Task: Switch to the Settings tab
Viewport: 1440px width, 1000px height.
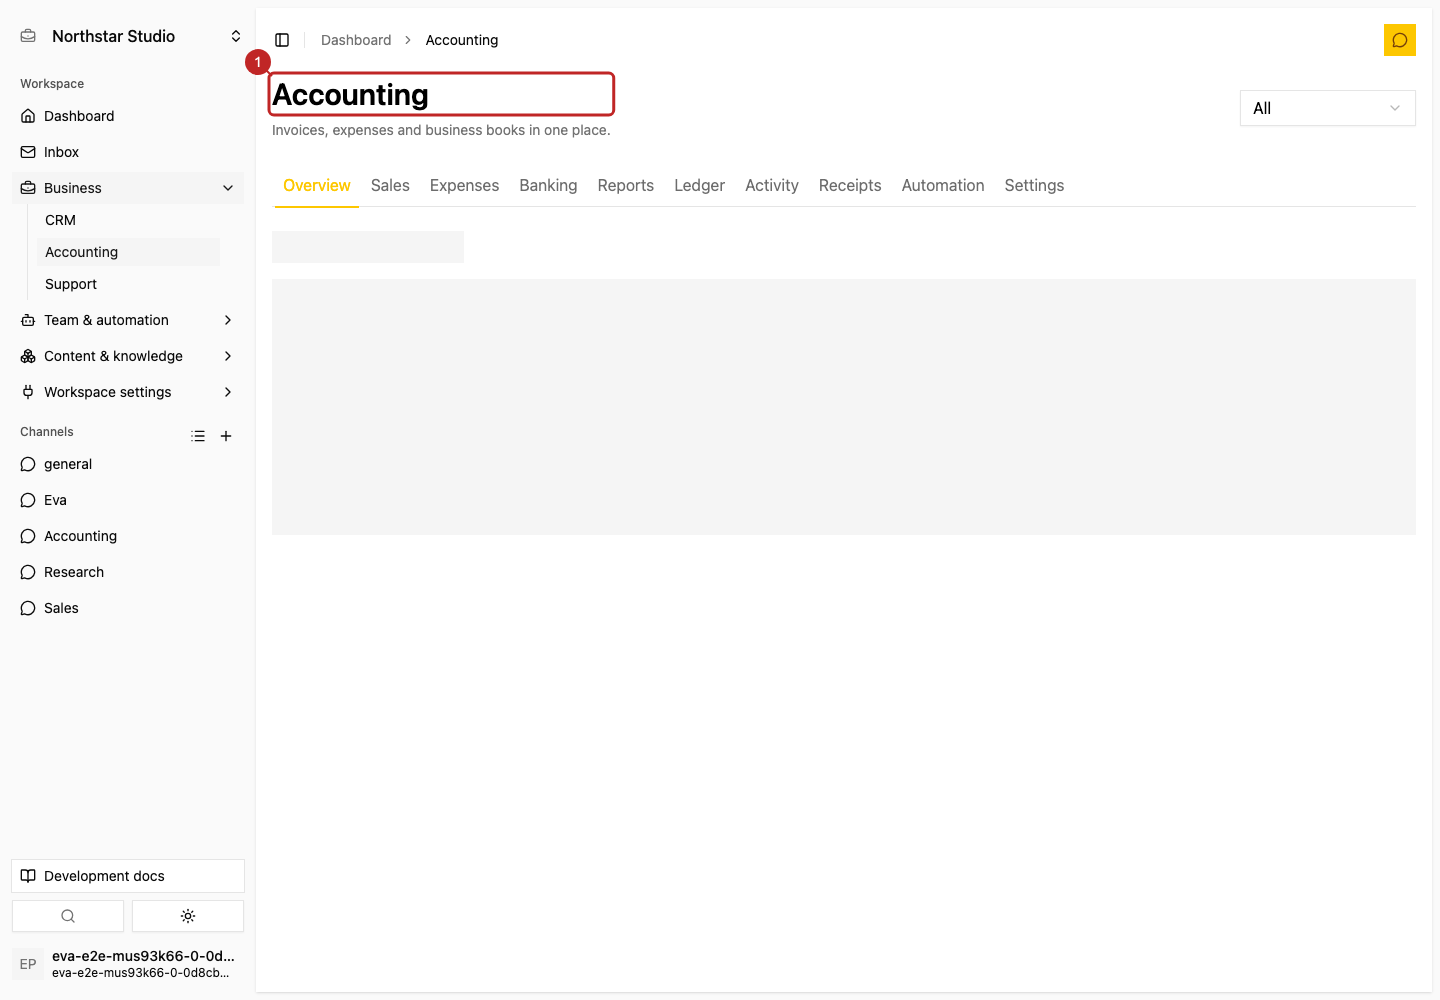Action: 1034,186
